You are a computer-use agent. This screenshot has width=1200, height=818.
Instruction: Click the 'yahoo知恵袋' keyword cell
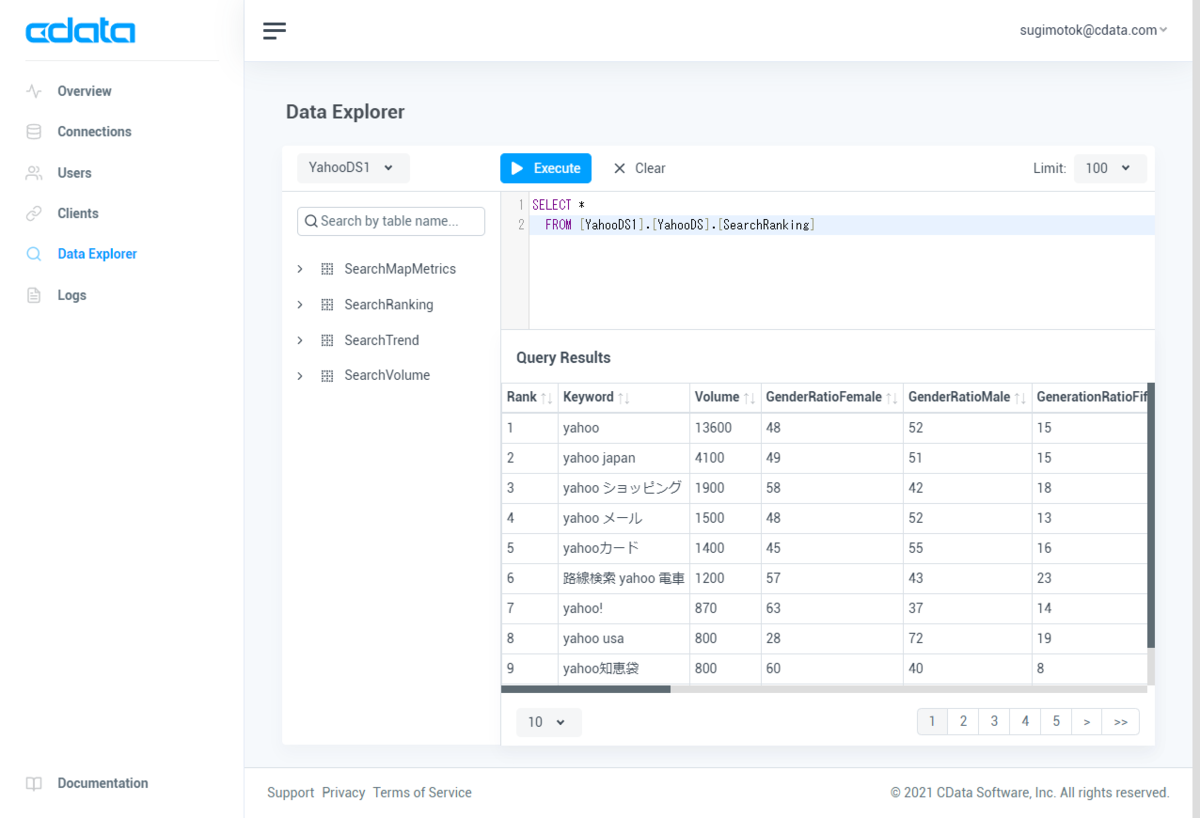[624, 668]
